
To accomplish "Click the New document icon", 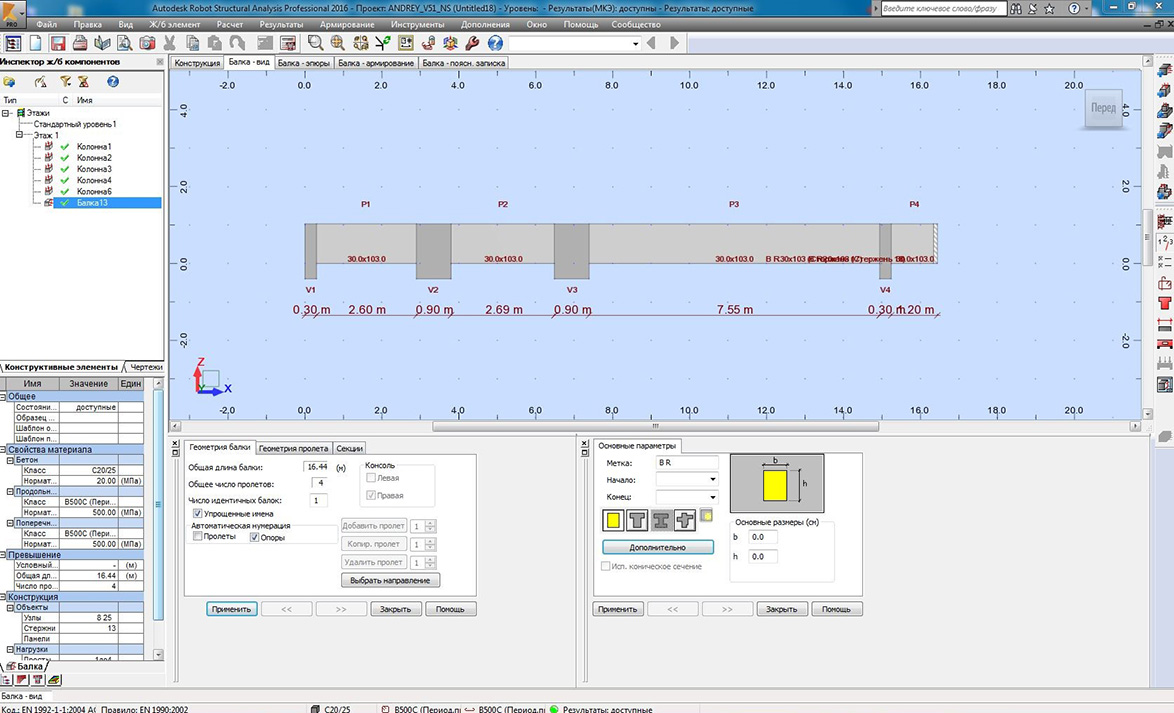I will [x=35, y=43].
